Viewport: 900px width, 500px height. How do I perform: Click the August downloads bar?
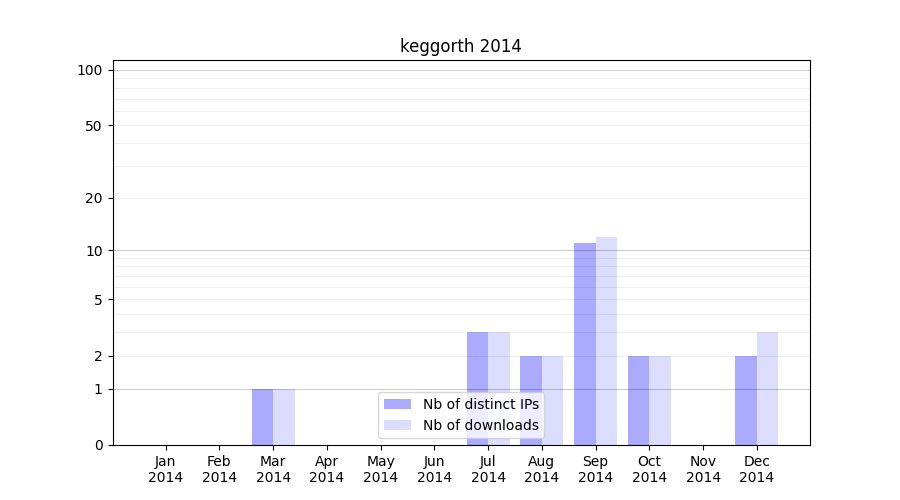[552, 400]
